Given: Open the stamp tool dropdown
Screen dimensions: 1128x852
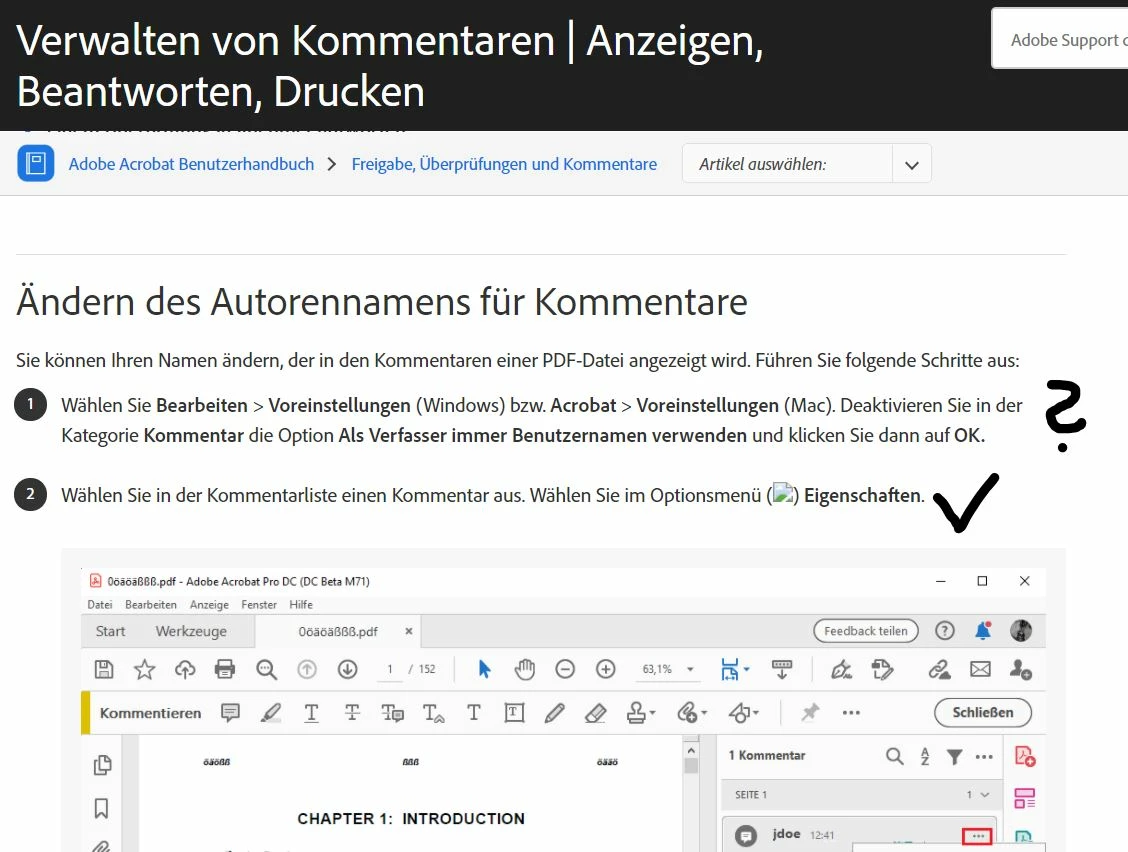Looking at the screenshot, I should click(640, 712).
